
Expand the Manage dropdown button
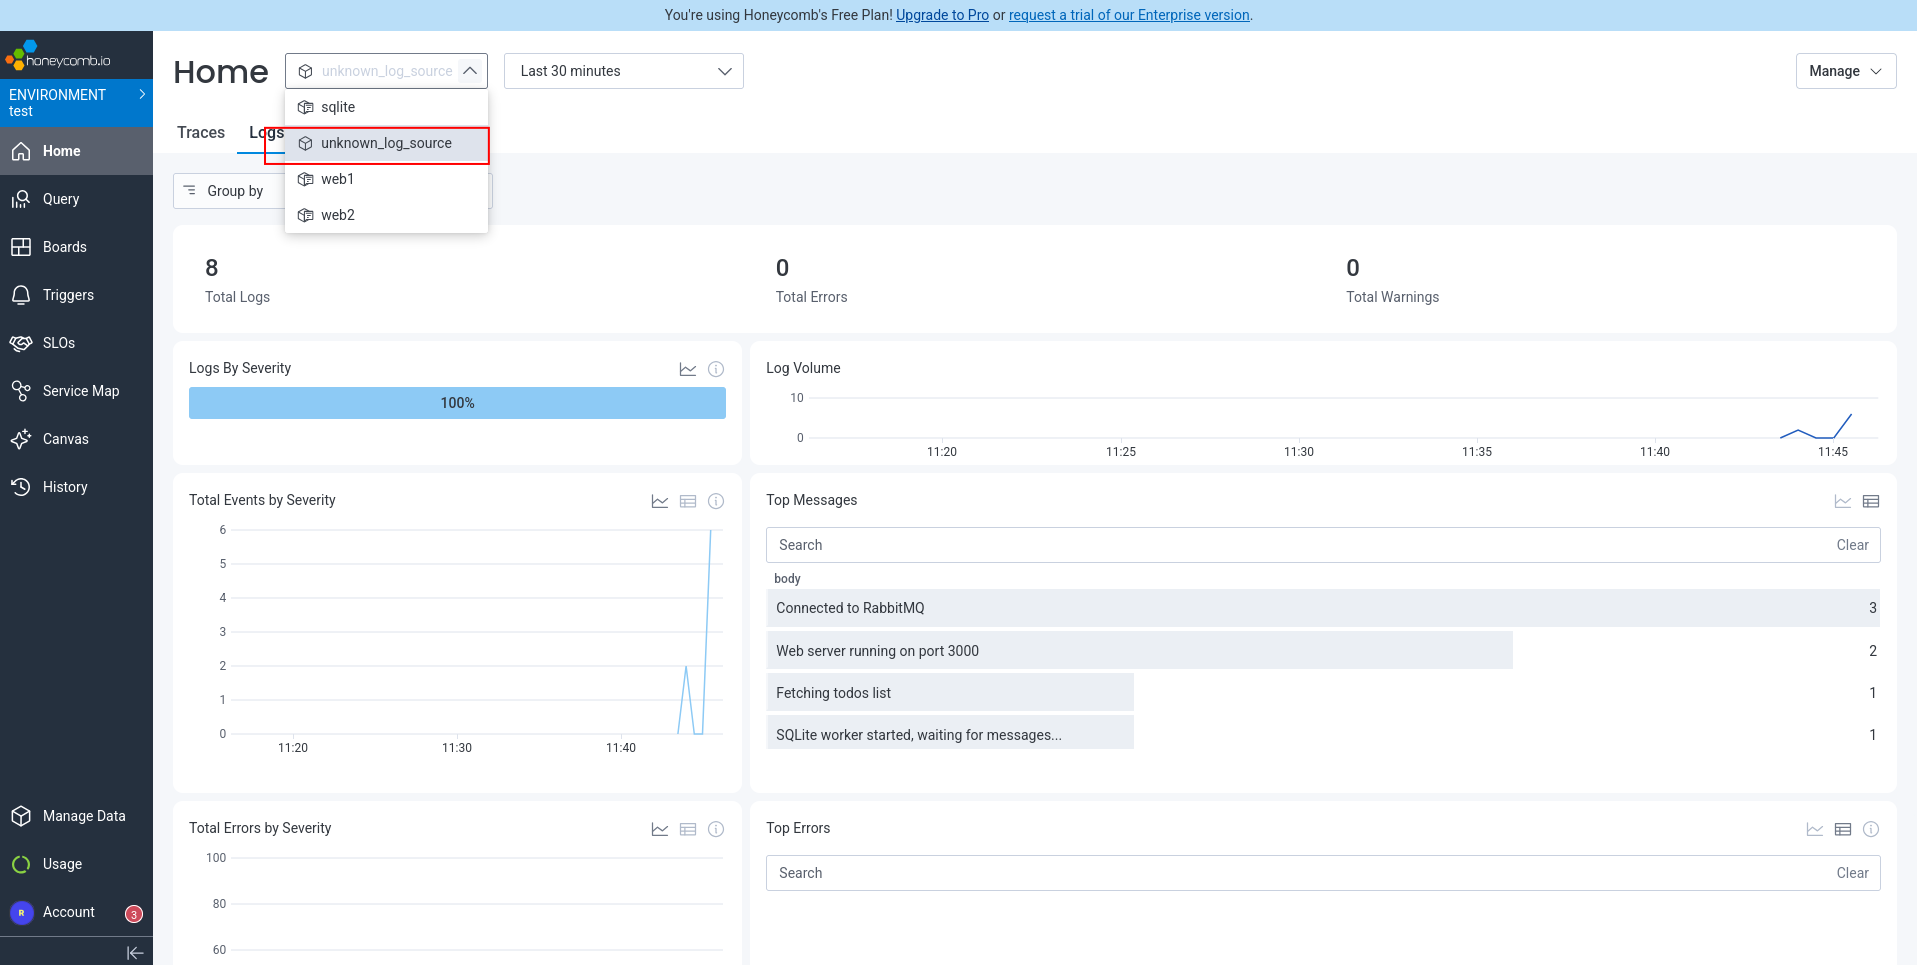point(1845,71)
